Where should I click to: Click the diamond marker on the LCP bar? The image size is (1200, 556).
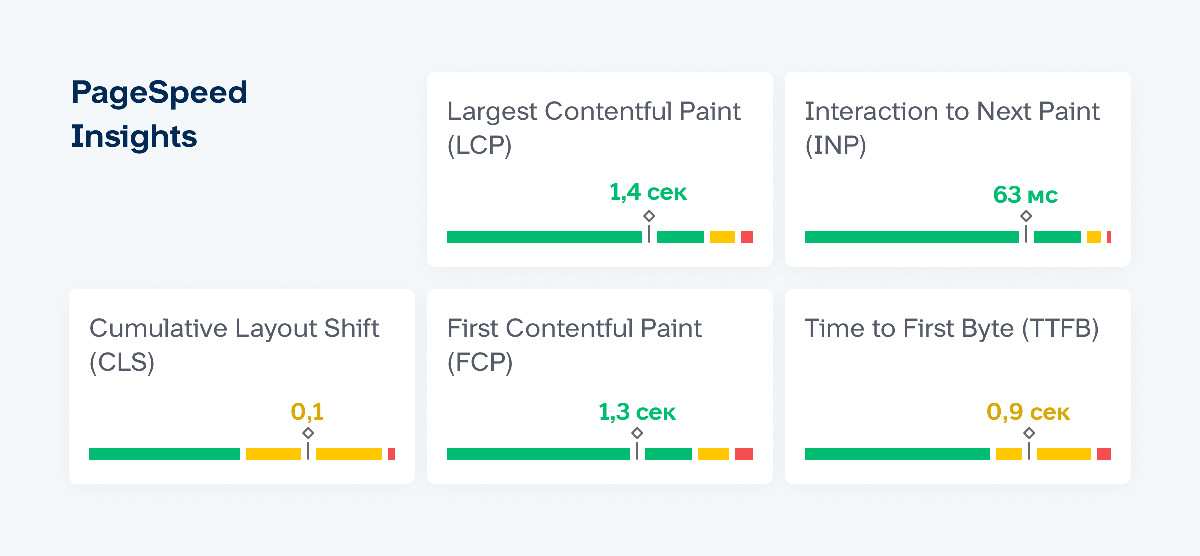click(x=649, y=216)
